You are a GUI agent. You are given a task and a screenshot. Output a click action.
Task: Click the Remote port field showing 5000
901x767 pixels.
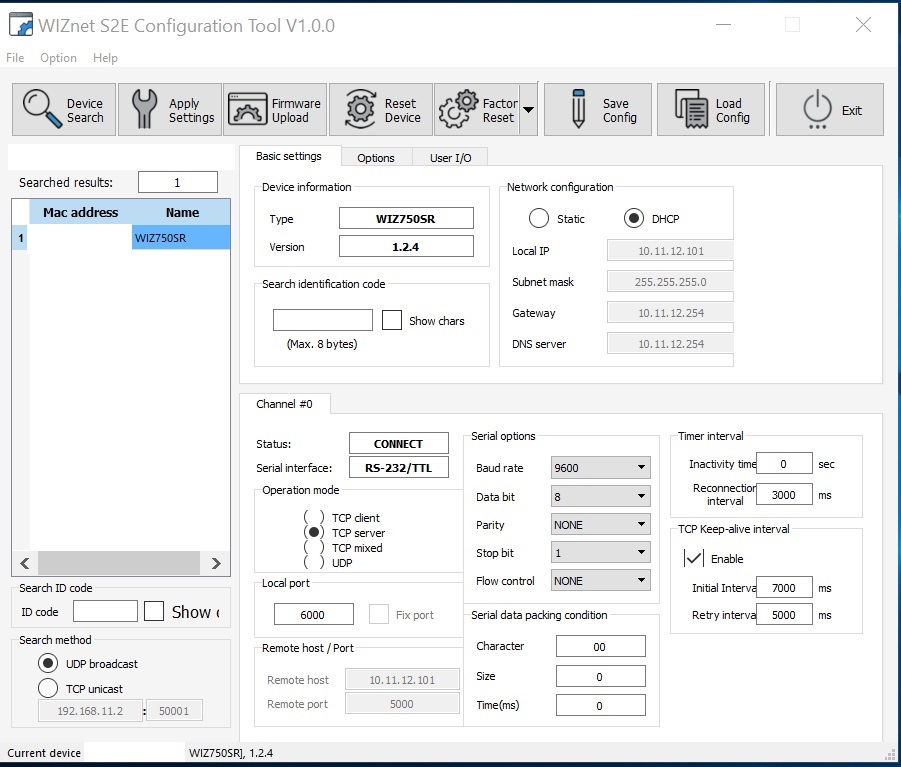pyautogui.click(x=402, y=704)
